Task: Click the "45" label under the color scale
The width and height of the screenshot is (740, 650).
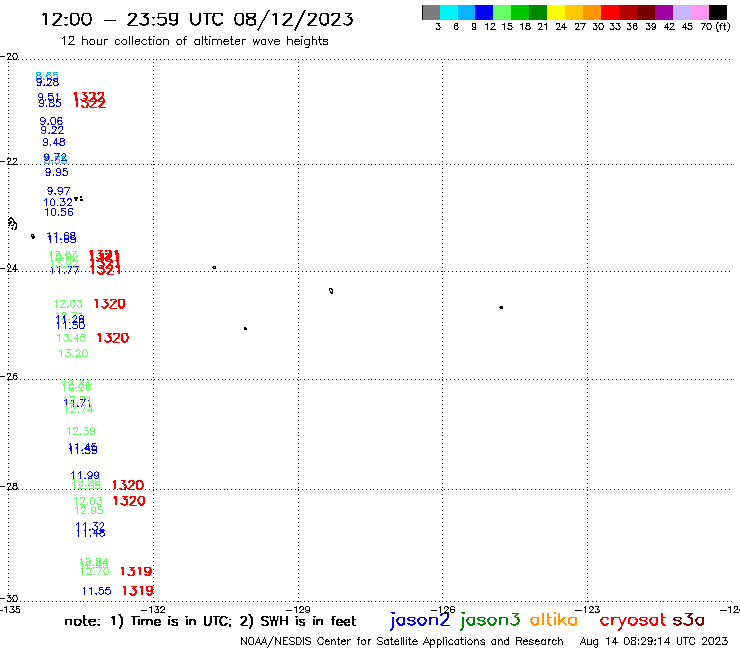Action: 687,27
